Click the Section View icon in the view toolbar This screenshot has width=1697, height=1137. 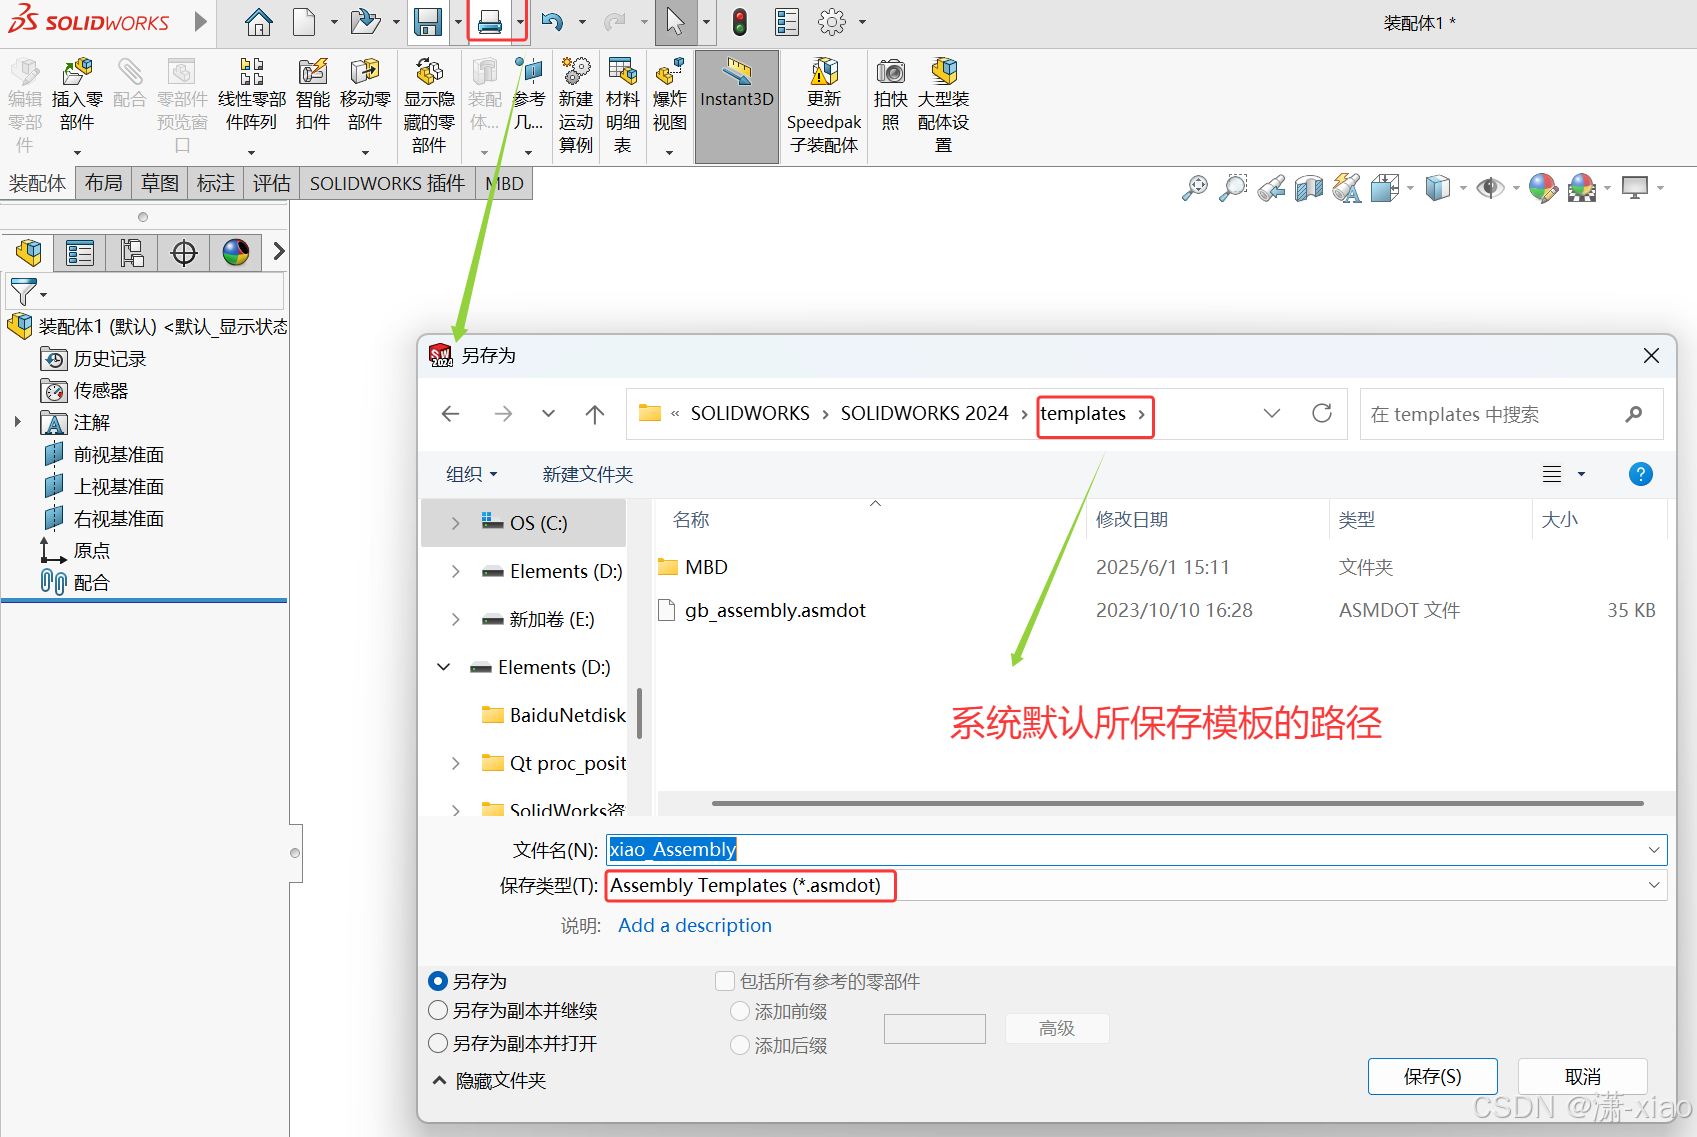[x=1309, y=188]
